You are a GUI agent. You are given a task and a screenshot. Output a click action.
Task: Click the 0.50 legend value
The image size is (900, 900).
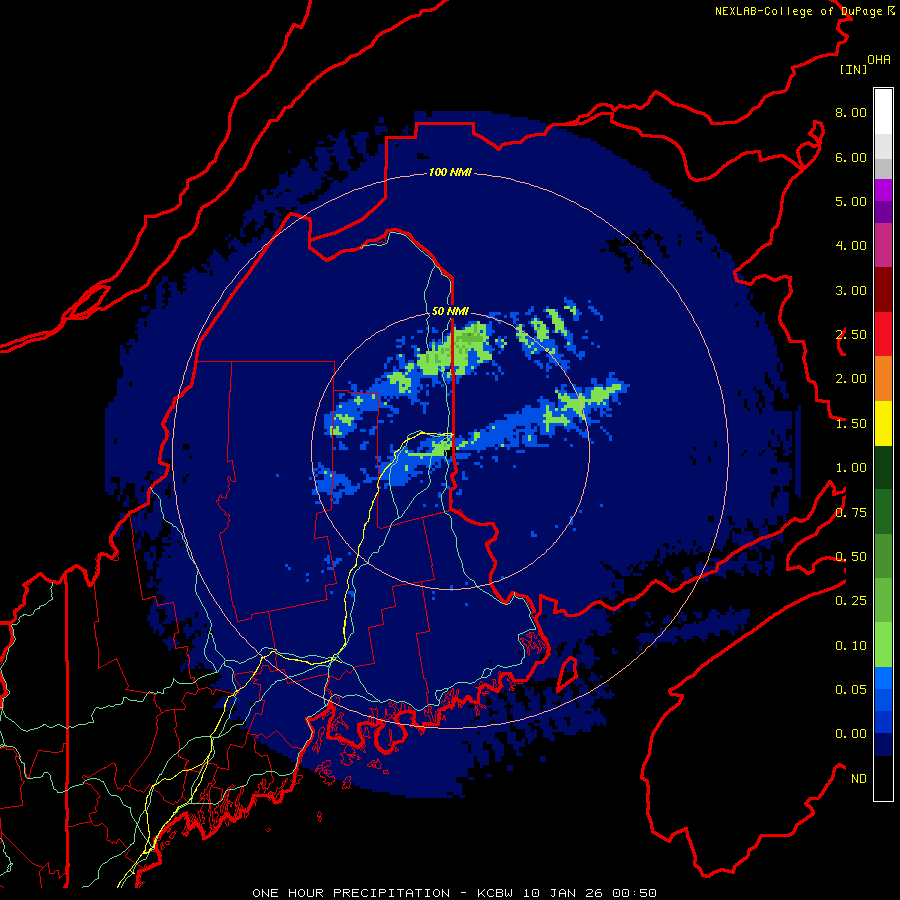coord(851,557)
